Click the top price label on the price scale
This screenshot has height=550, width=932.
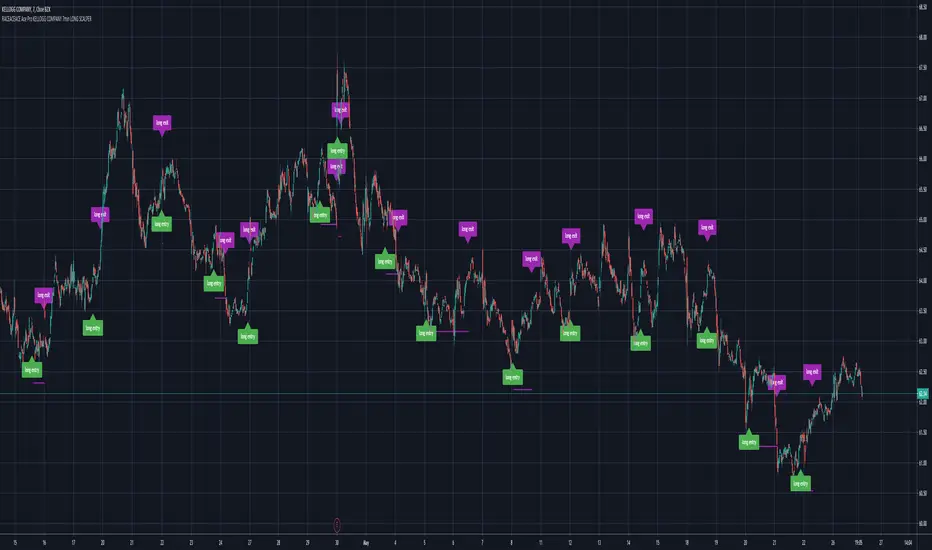(922, 7)
